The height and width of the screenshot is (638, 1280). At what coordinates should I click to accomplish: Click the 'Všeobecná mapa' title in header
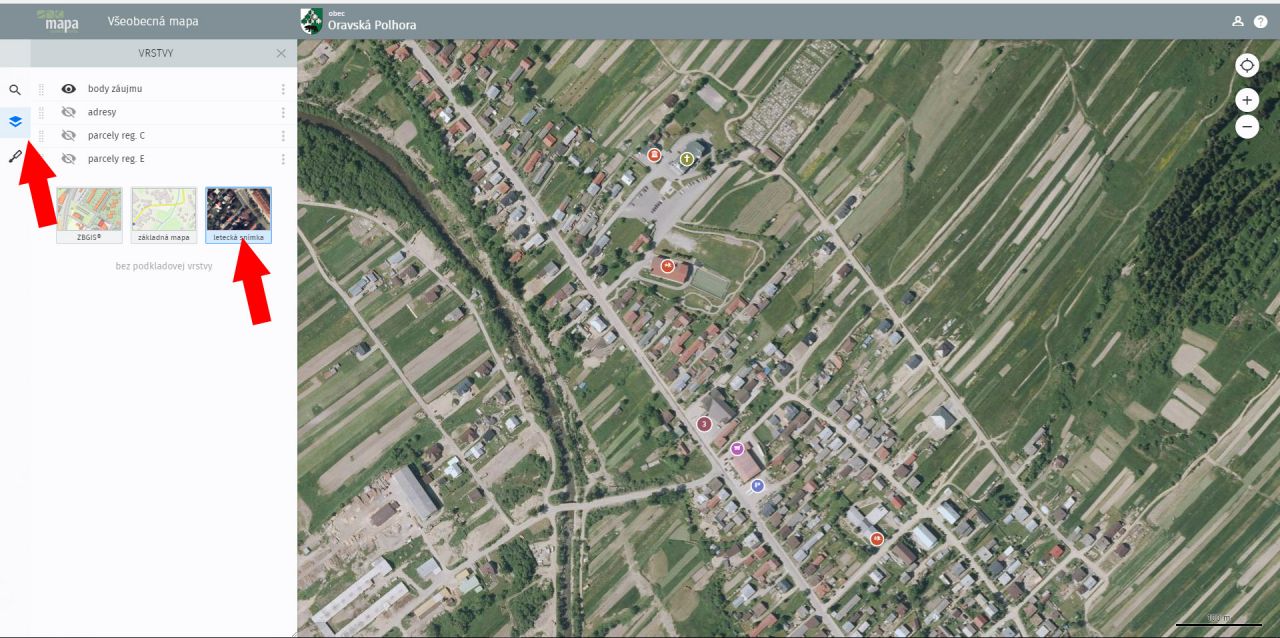click(x=153, y=21)
